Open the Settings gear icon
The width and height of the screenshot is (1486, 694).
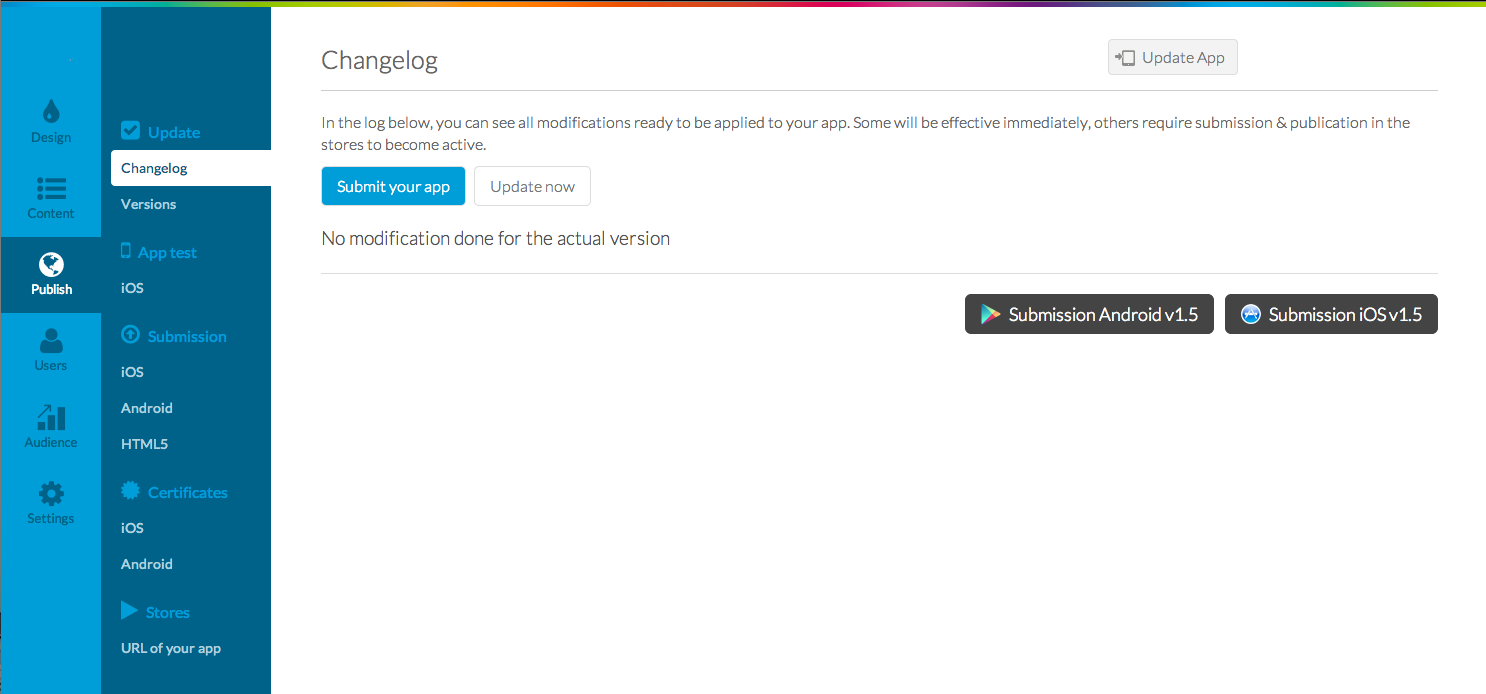click(51, 494)
